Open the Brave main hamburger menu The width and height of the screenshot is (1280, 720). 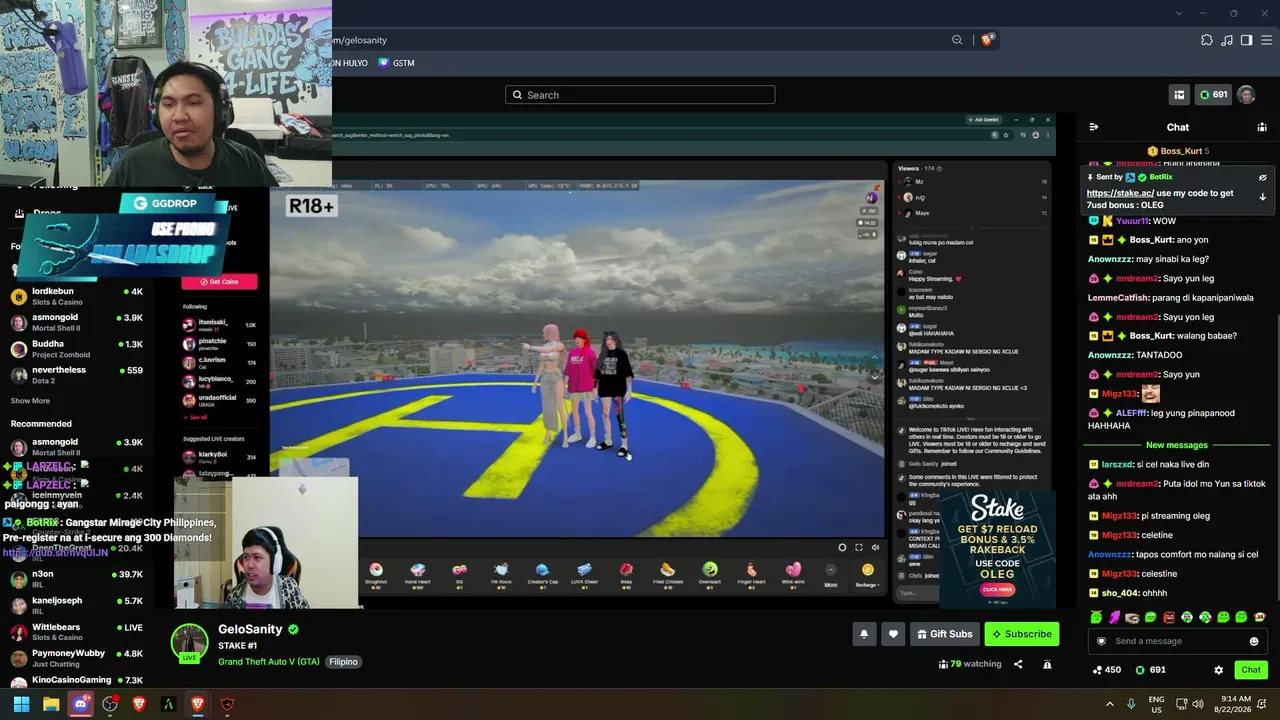tap(1267, 40)
